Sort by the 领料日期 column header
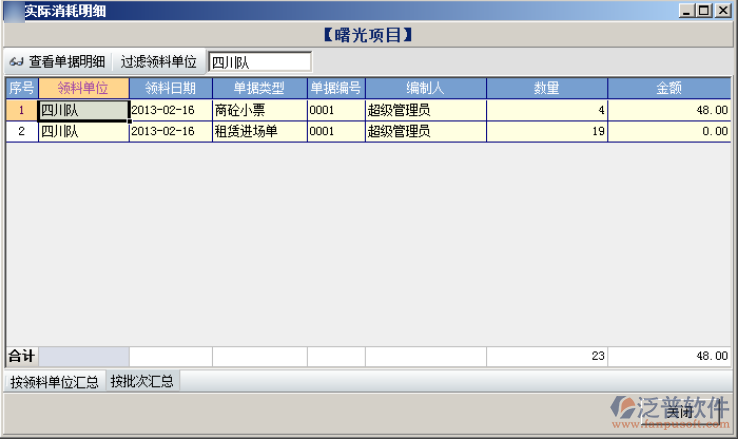740x440 pixels. (170, 88)
